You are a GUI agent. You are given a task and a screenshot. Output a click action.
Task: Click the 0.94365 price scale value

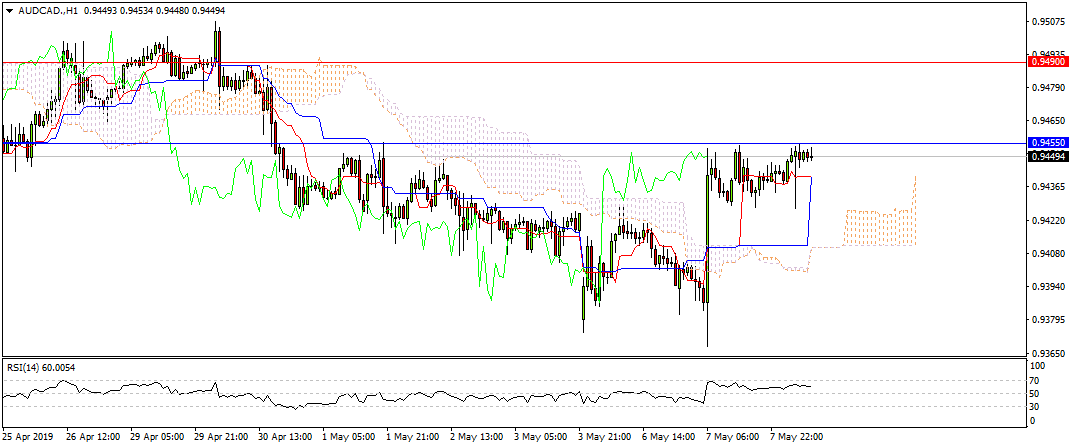point(1051,187)
